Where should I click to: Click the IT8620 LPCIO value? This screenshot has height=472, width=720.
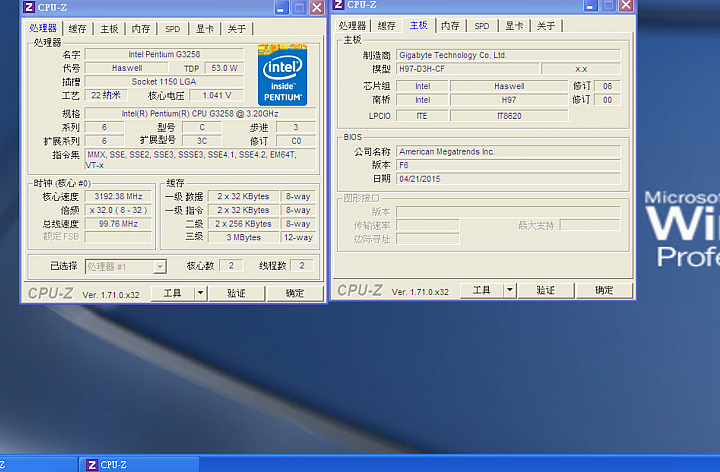[509, 116]
